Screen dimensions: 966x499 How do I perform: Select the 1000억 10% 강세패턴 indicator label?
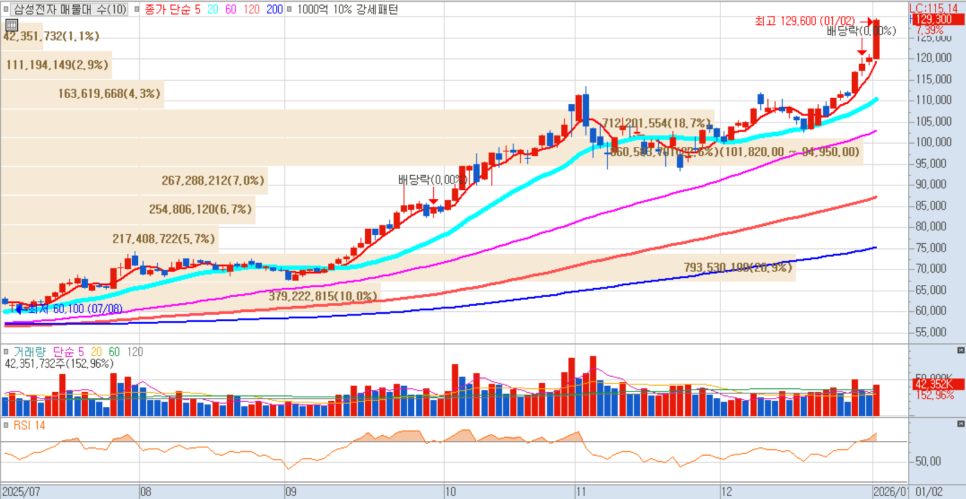click(x=347, y=10)
